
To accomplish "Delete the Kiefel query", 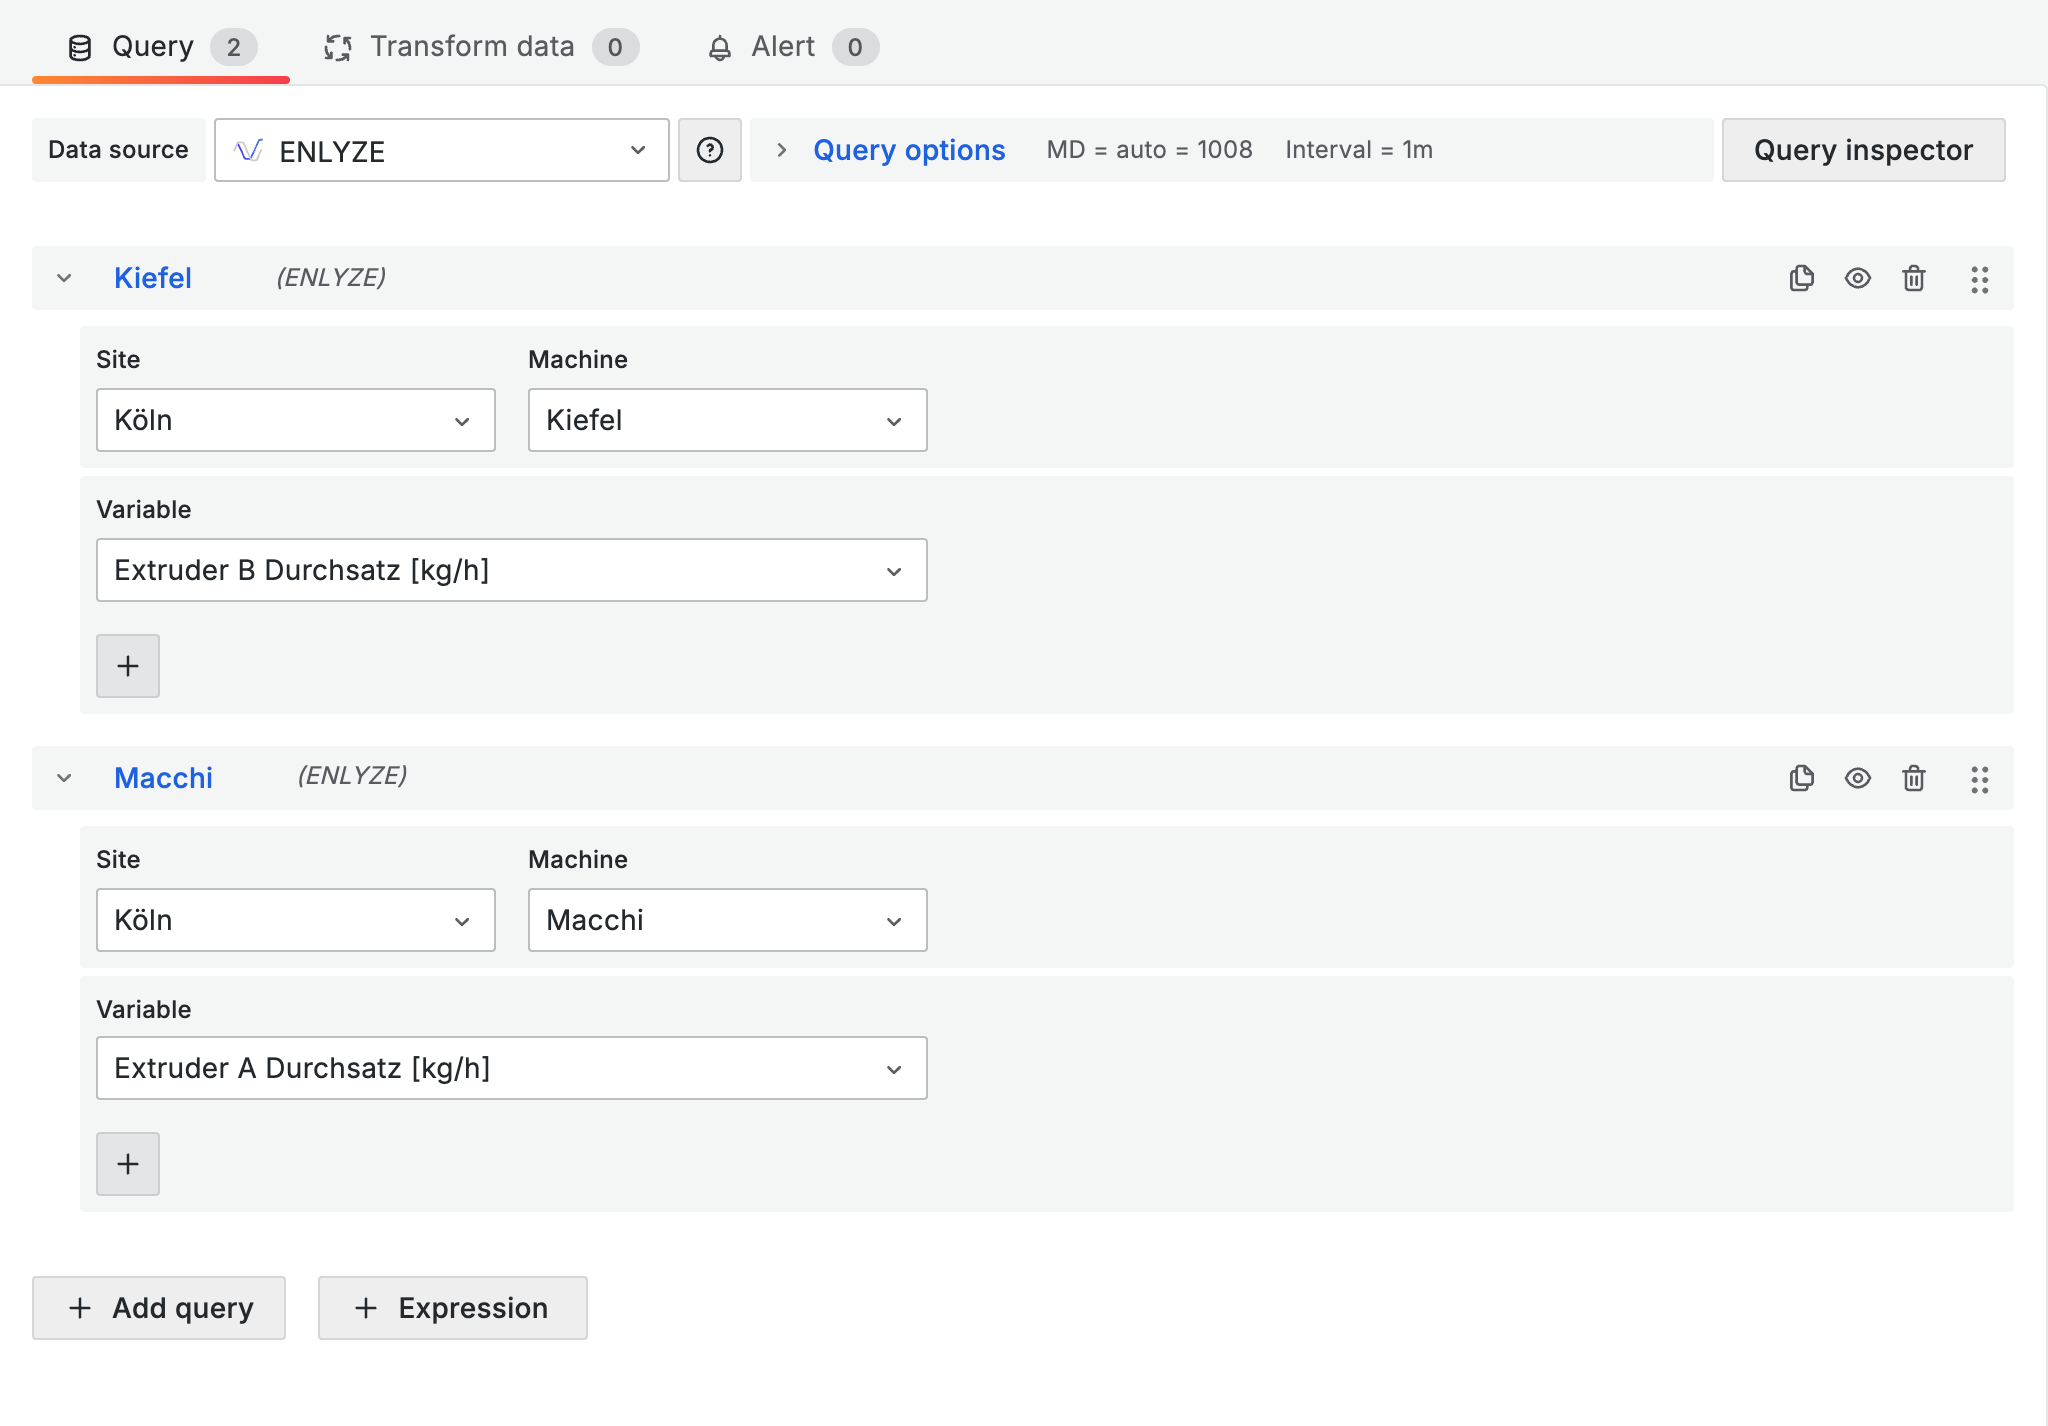I will click(1913, 278).
